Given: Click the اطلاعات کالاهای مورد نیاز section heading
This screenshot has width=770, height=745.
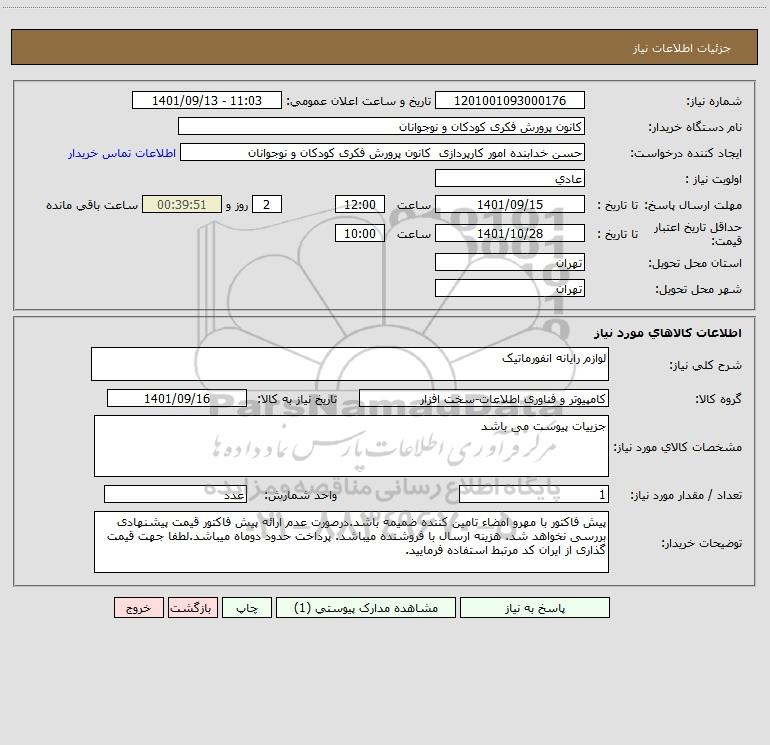Looking at the screenshot, I should (668, 333).
